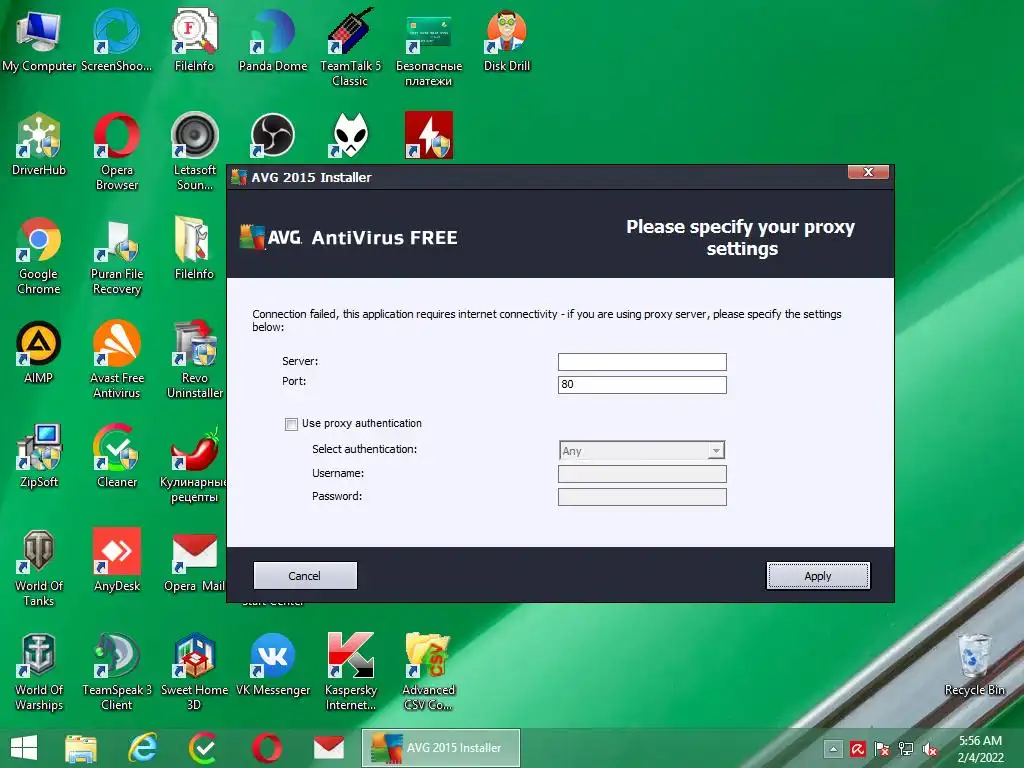Open TeamTalk 5 Classic shortcut
The width and height of the screenshot is (1024, 768).
[350, 47]
